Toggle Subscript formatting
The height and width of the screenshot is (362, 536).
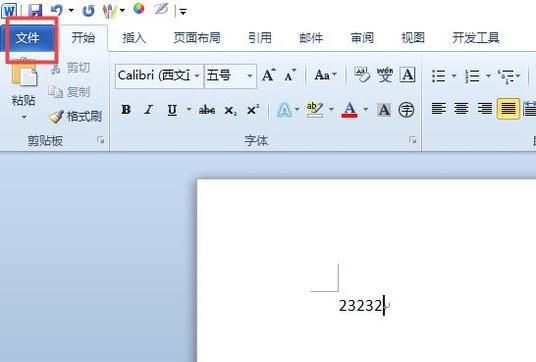230,110
